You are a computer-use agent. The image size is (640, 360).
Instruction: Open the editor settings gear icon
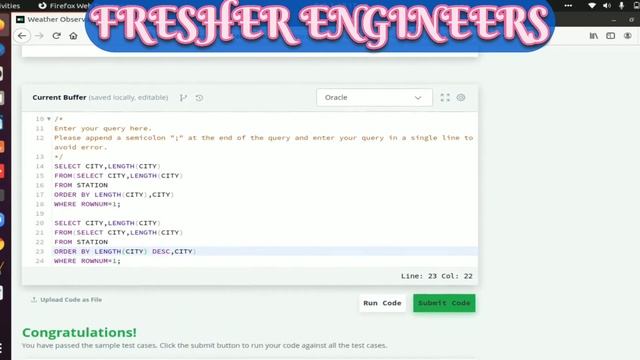tap(461, 98)
